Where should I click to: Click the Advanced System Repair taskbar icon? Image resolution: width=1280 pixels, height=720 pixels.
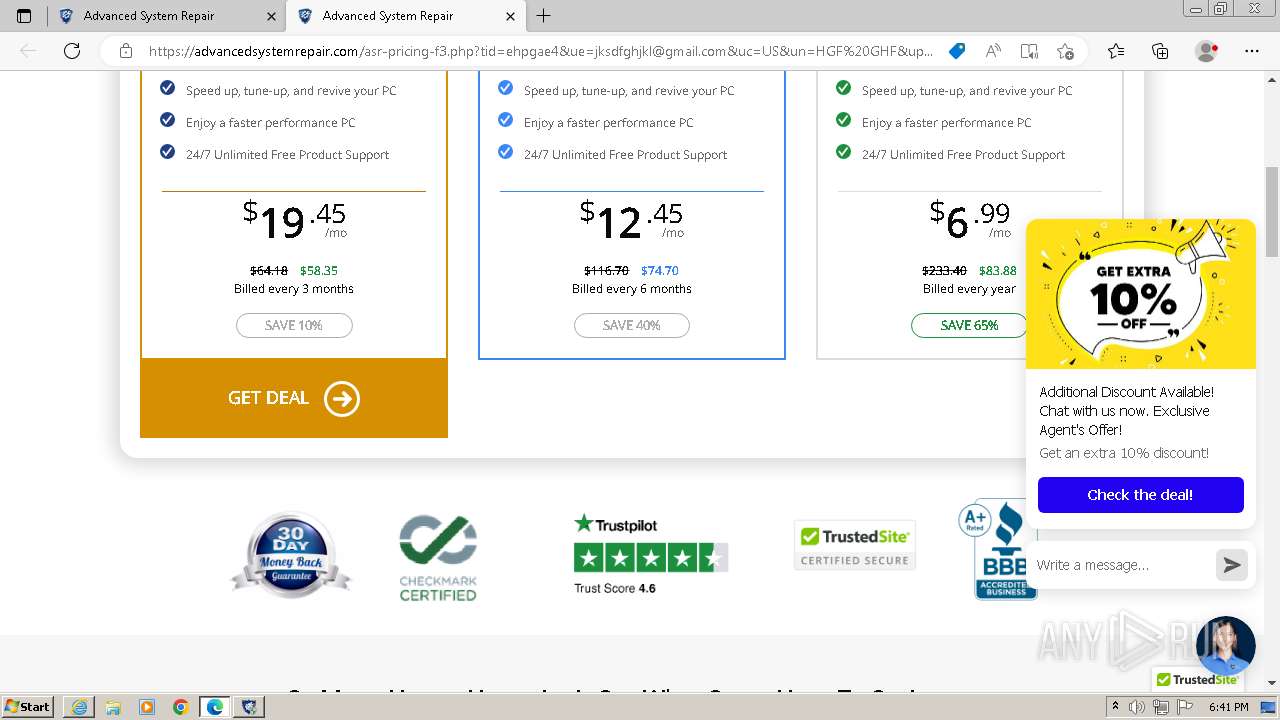[249, 707]
